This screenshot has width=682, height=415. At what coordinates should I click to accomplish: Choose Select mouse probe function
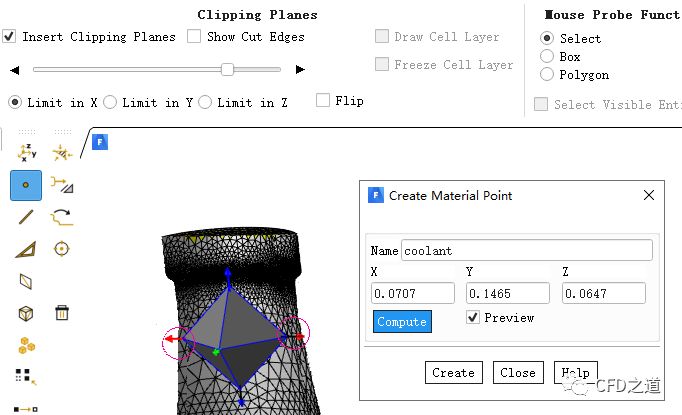click(547, 38)
